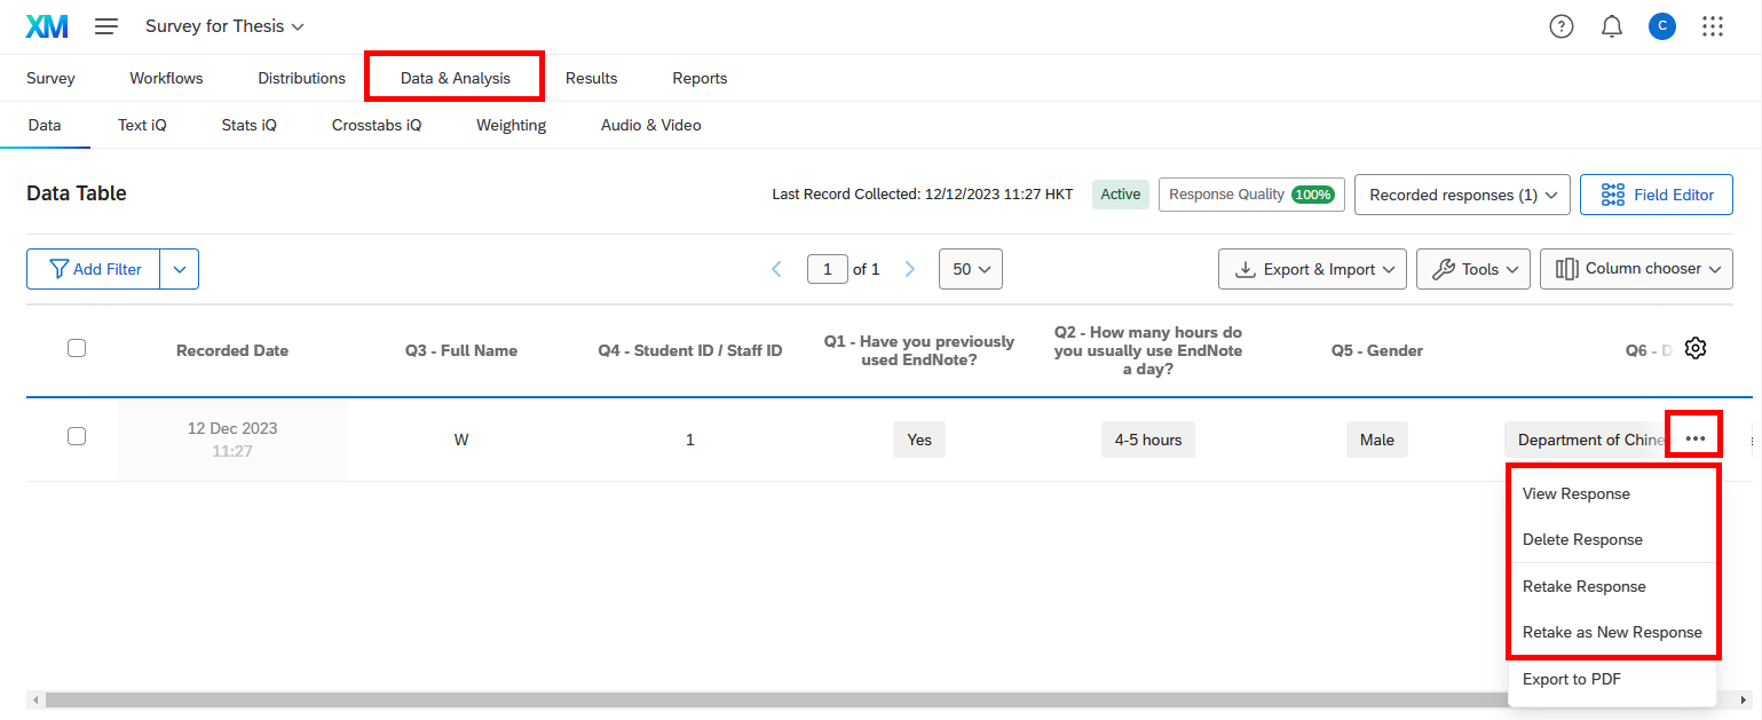Open the 50 per page dropdown
The height and width of the screenshot is (720, 1762).
pos(970,269)
